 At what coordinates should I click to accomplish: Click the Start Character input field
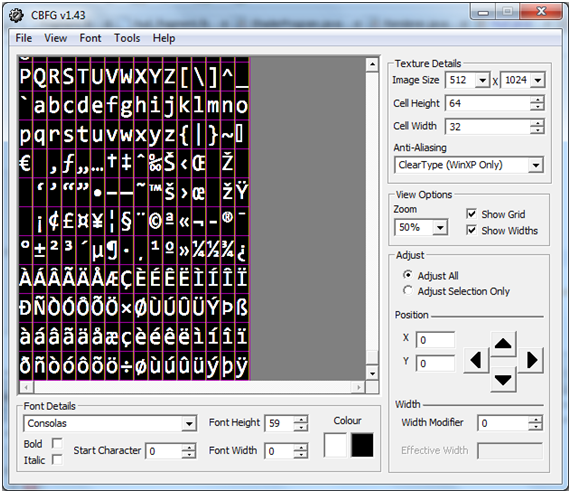[x=164, y=451]
